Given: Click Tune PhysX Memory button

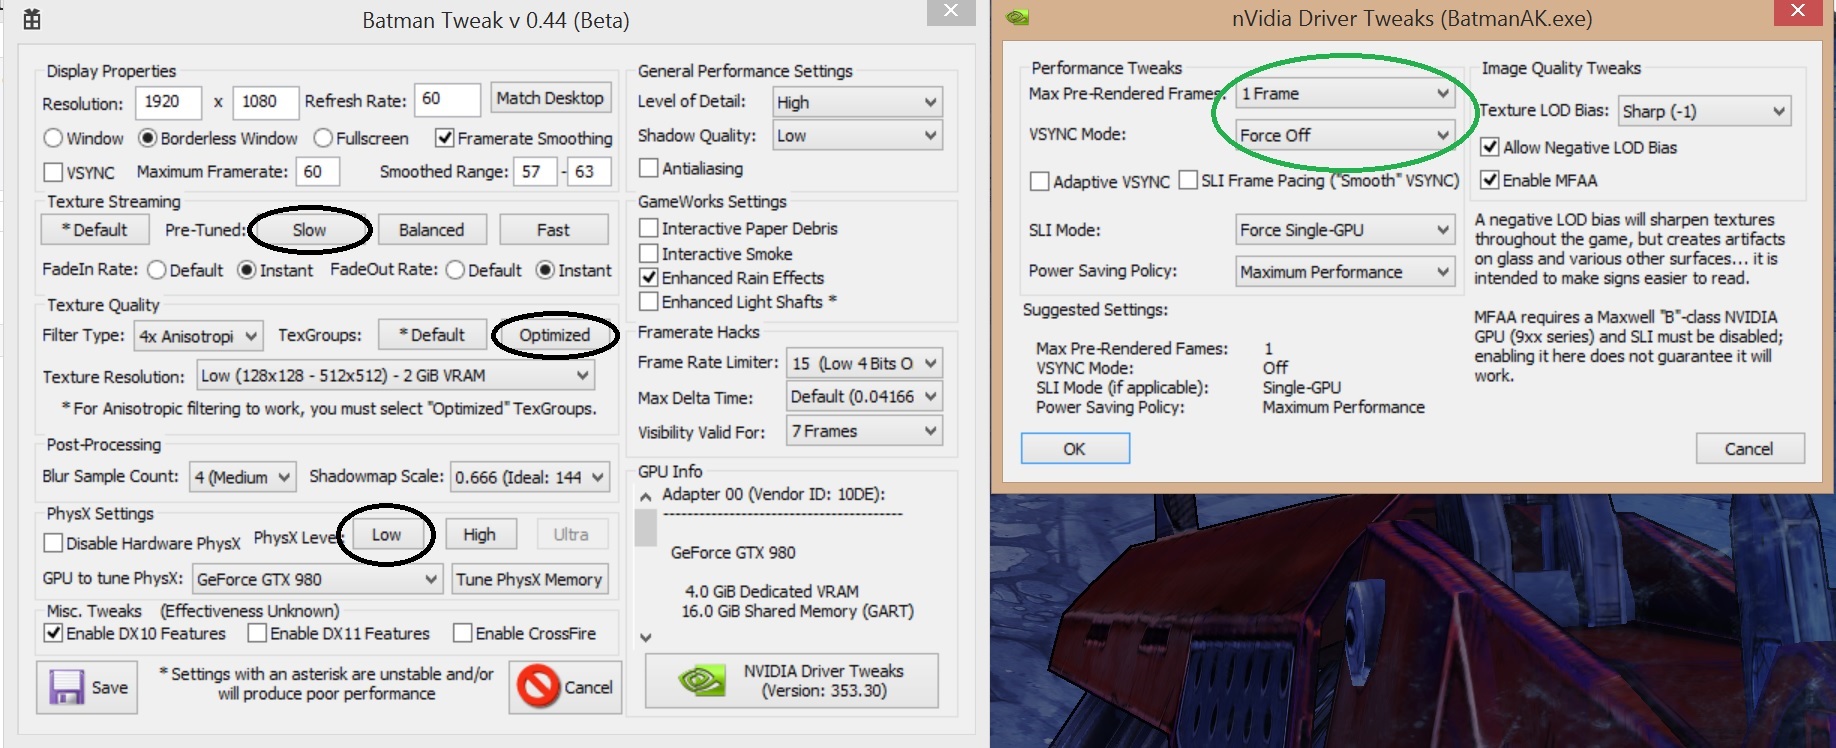Looking at the screenshot, I should point(529,579).
